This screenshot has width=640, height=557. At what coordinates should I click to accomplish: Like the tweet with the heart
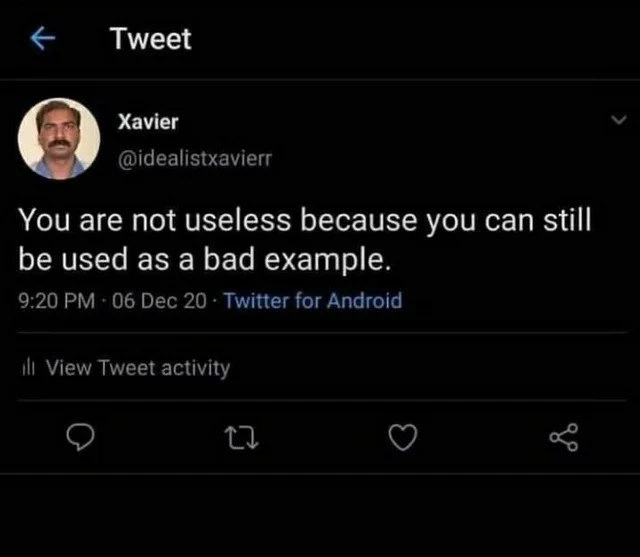(403, 437)
